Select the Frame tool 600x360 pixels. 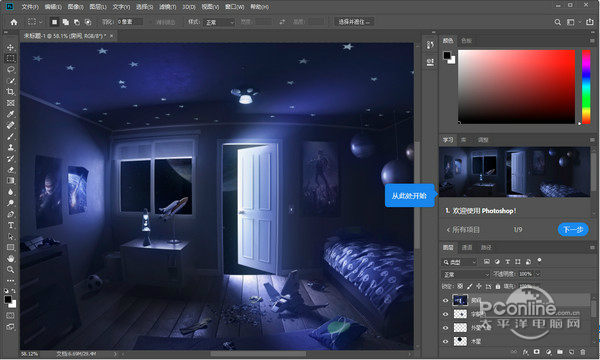pyautogui.click(x=10, y=103)
